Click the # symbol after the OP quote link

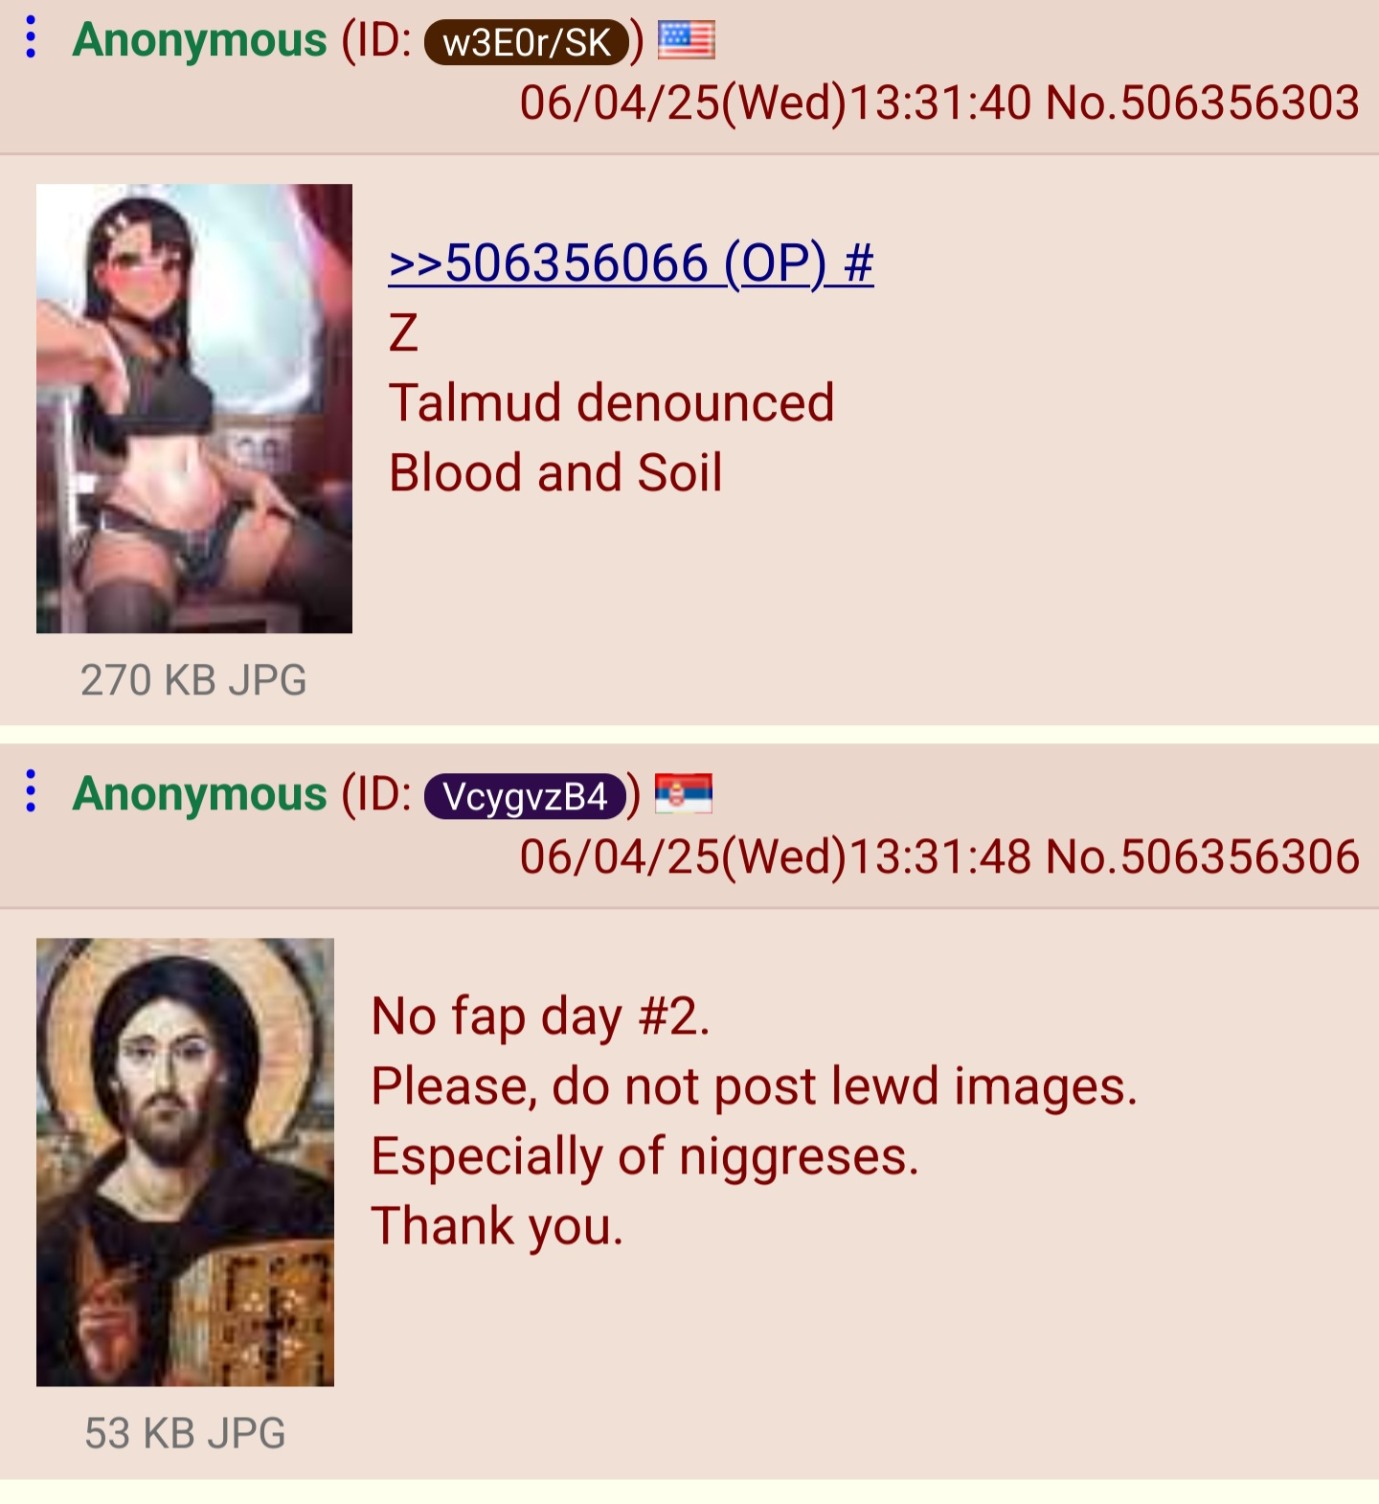[858, 264]
